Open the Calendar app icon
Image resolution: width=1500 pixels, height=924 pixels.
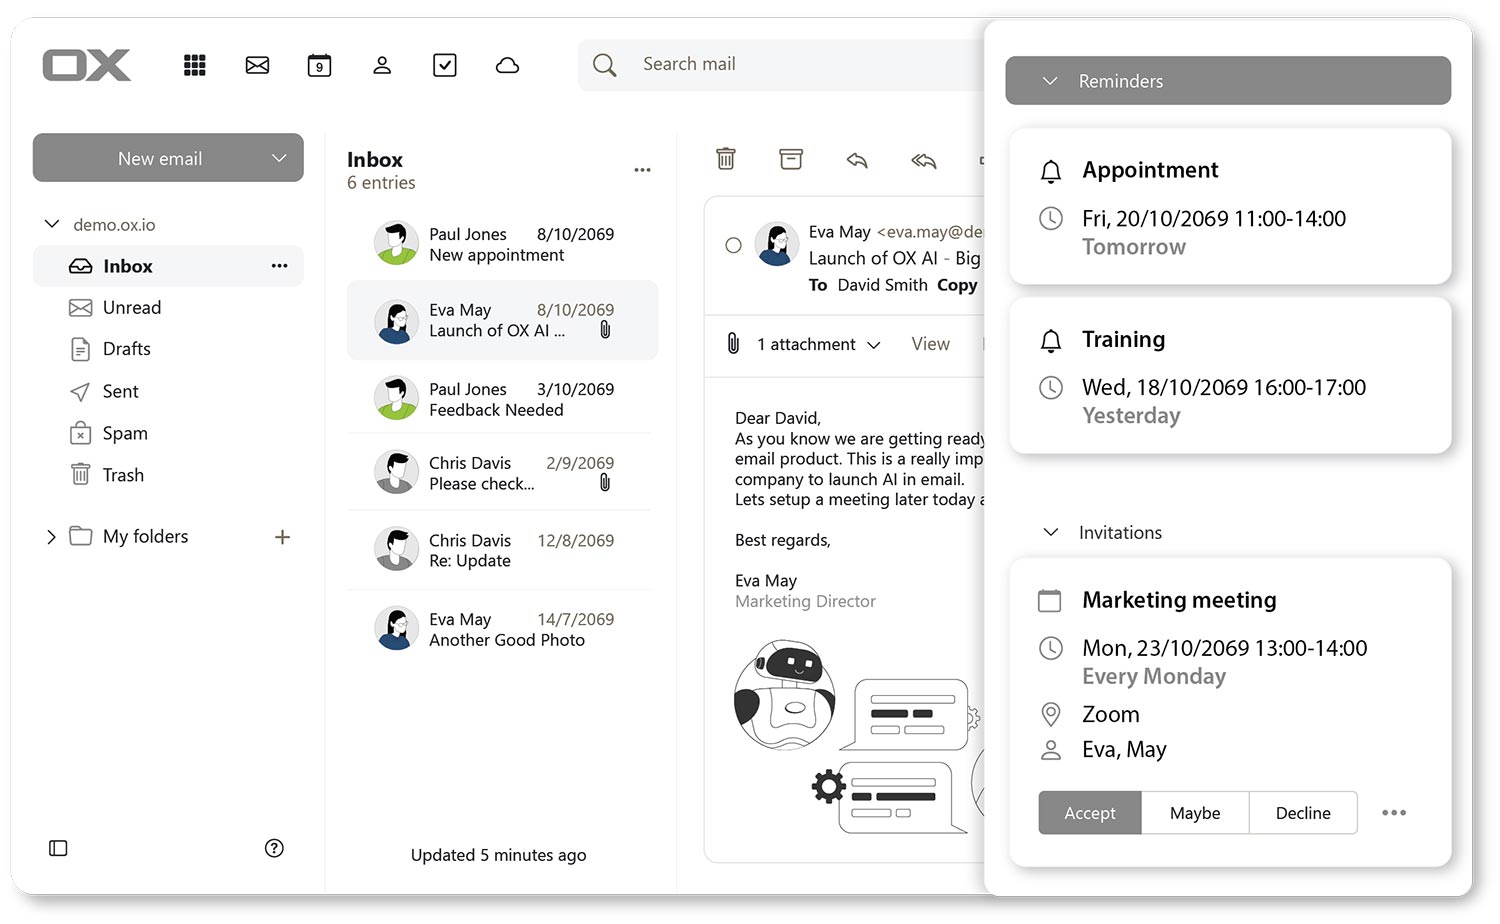[x=319, y=65]
